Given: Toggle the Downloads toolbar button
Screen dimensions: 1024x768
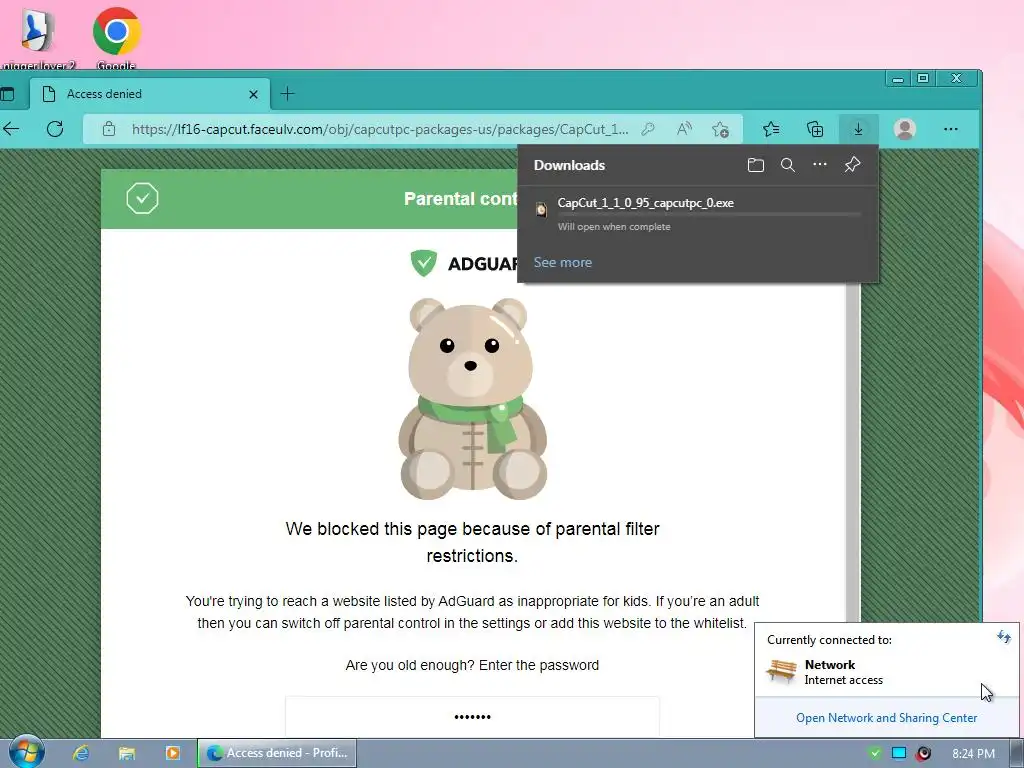Looking at the screenshot, I should tap(858, 129).
